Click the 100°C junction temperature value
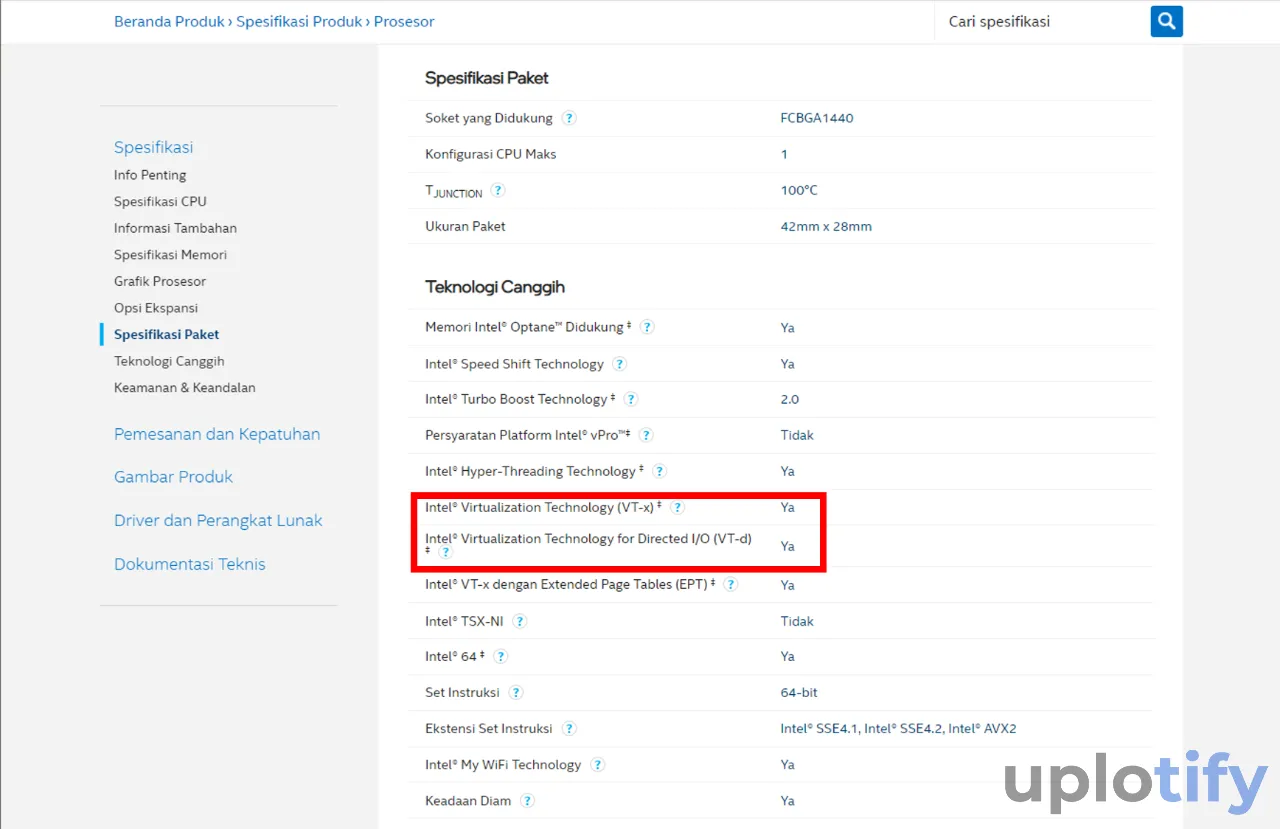 (799, 190)
